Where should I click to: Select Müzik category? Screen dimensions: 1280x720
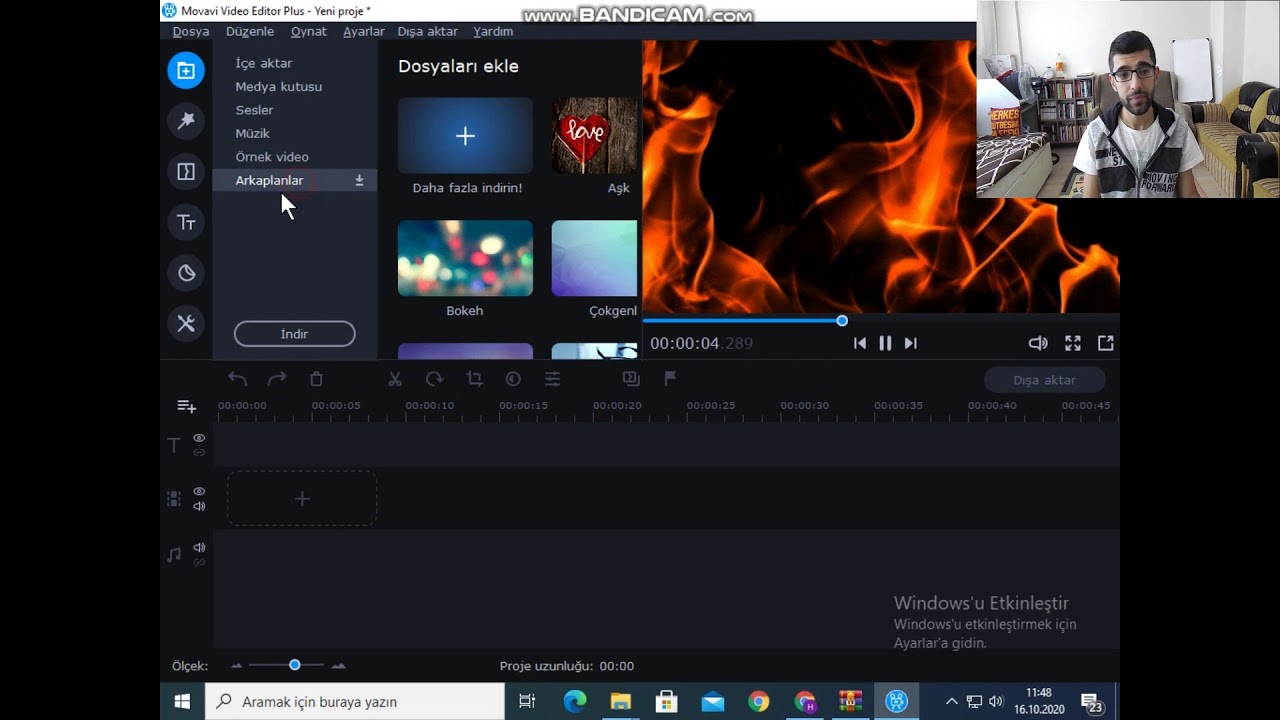tap(252, 133)
